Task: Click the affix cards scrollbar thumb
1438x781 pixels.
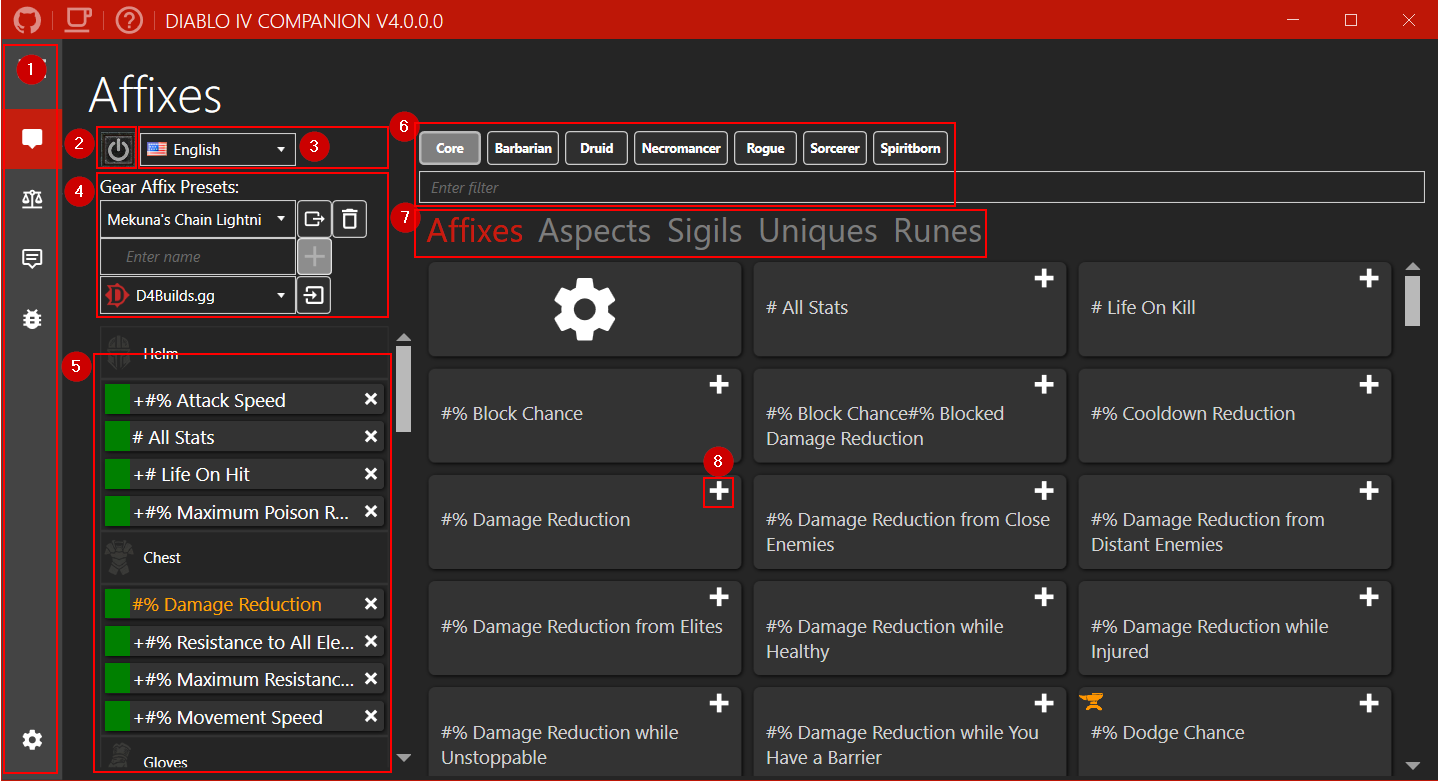Action: 1412,301
